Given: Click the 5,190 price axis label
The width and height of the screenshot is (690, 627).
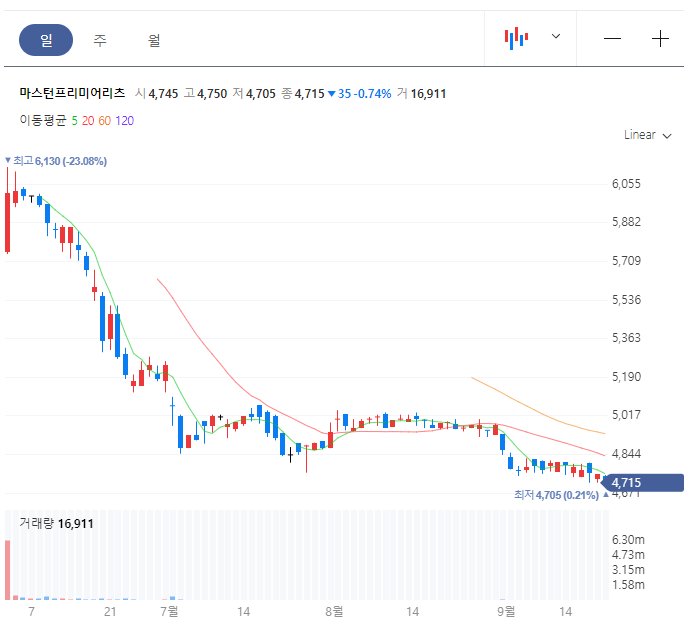Looking at the screenshot, I should tap(626, 377).
